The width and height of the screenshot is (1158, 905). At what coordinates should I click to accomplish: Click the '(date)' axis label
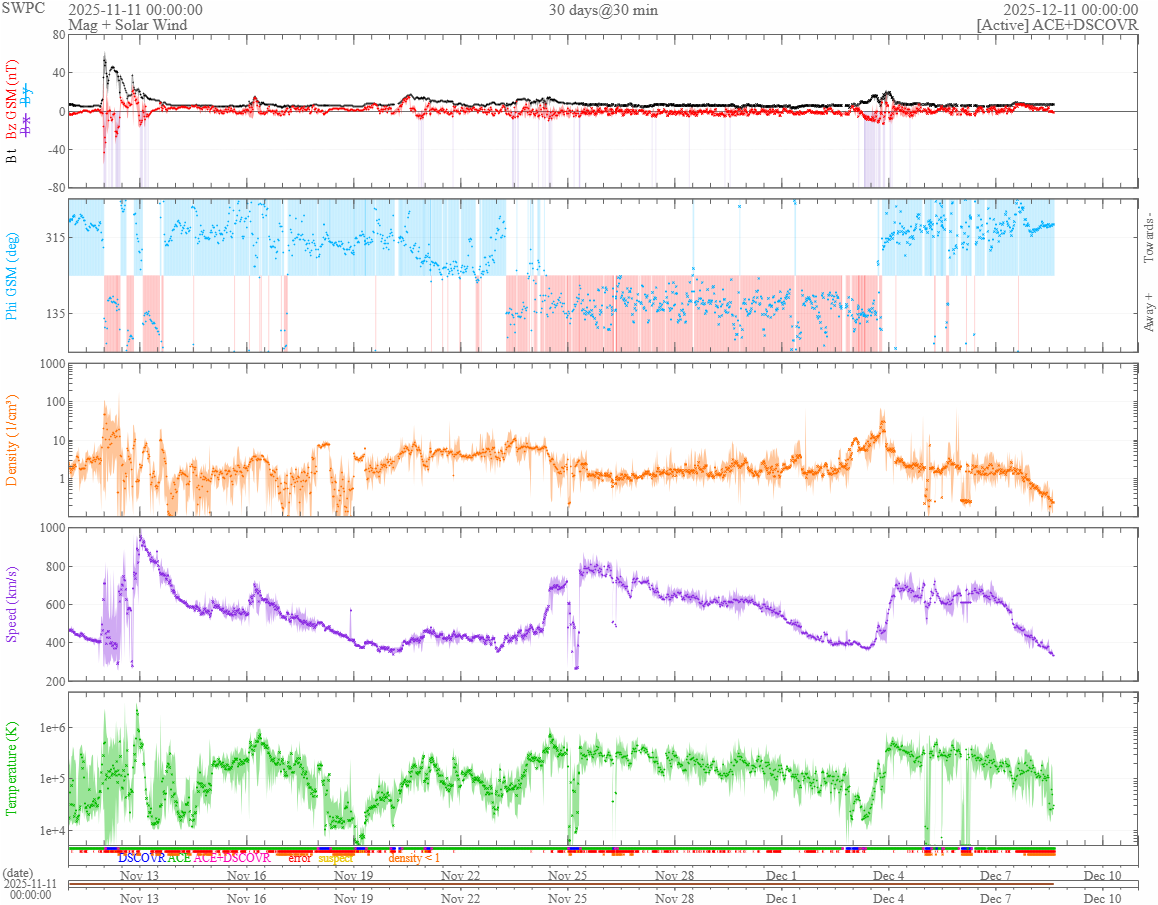(18, 873)
